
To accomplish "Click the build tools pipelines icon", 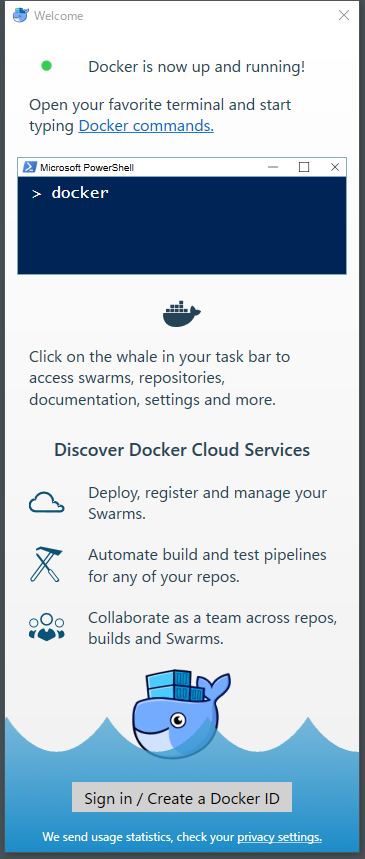I will [47, 565].
